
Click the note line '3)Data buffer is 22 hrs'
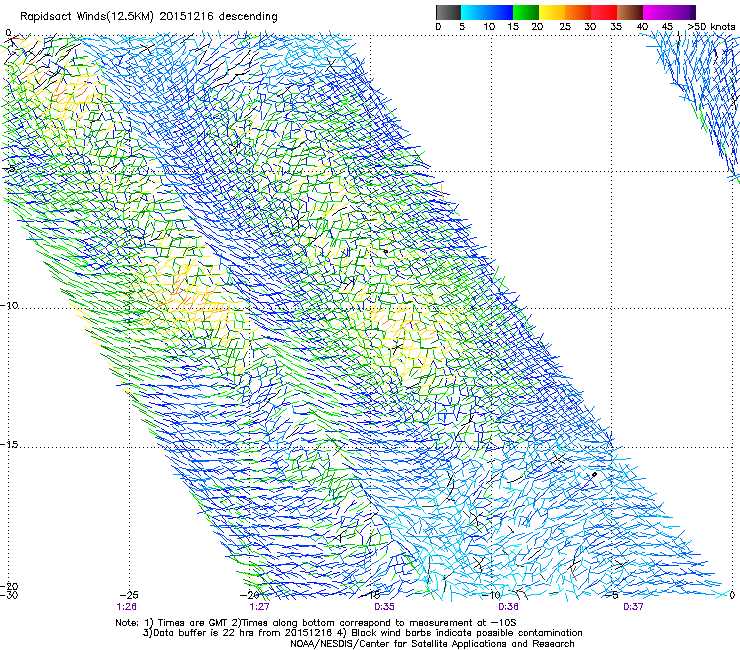[x=362, y=633]
